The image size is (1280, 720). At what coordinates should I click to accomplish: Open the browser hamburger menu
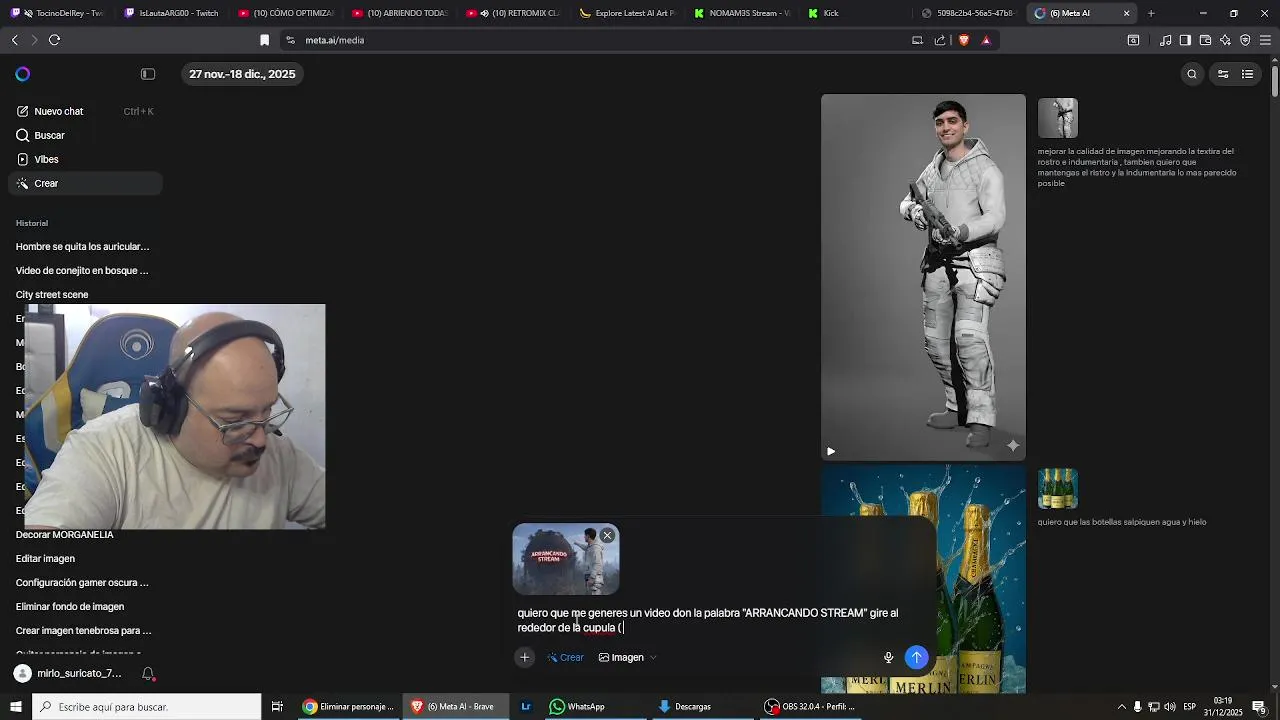1266,40
